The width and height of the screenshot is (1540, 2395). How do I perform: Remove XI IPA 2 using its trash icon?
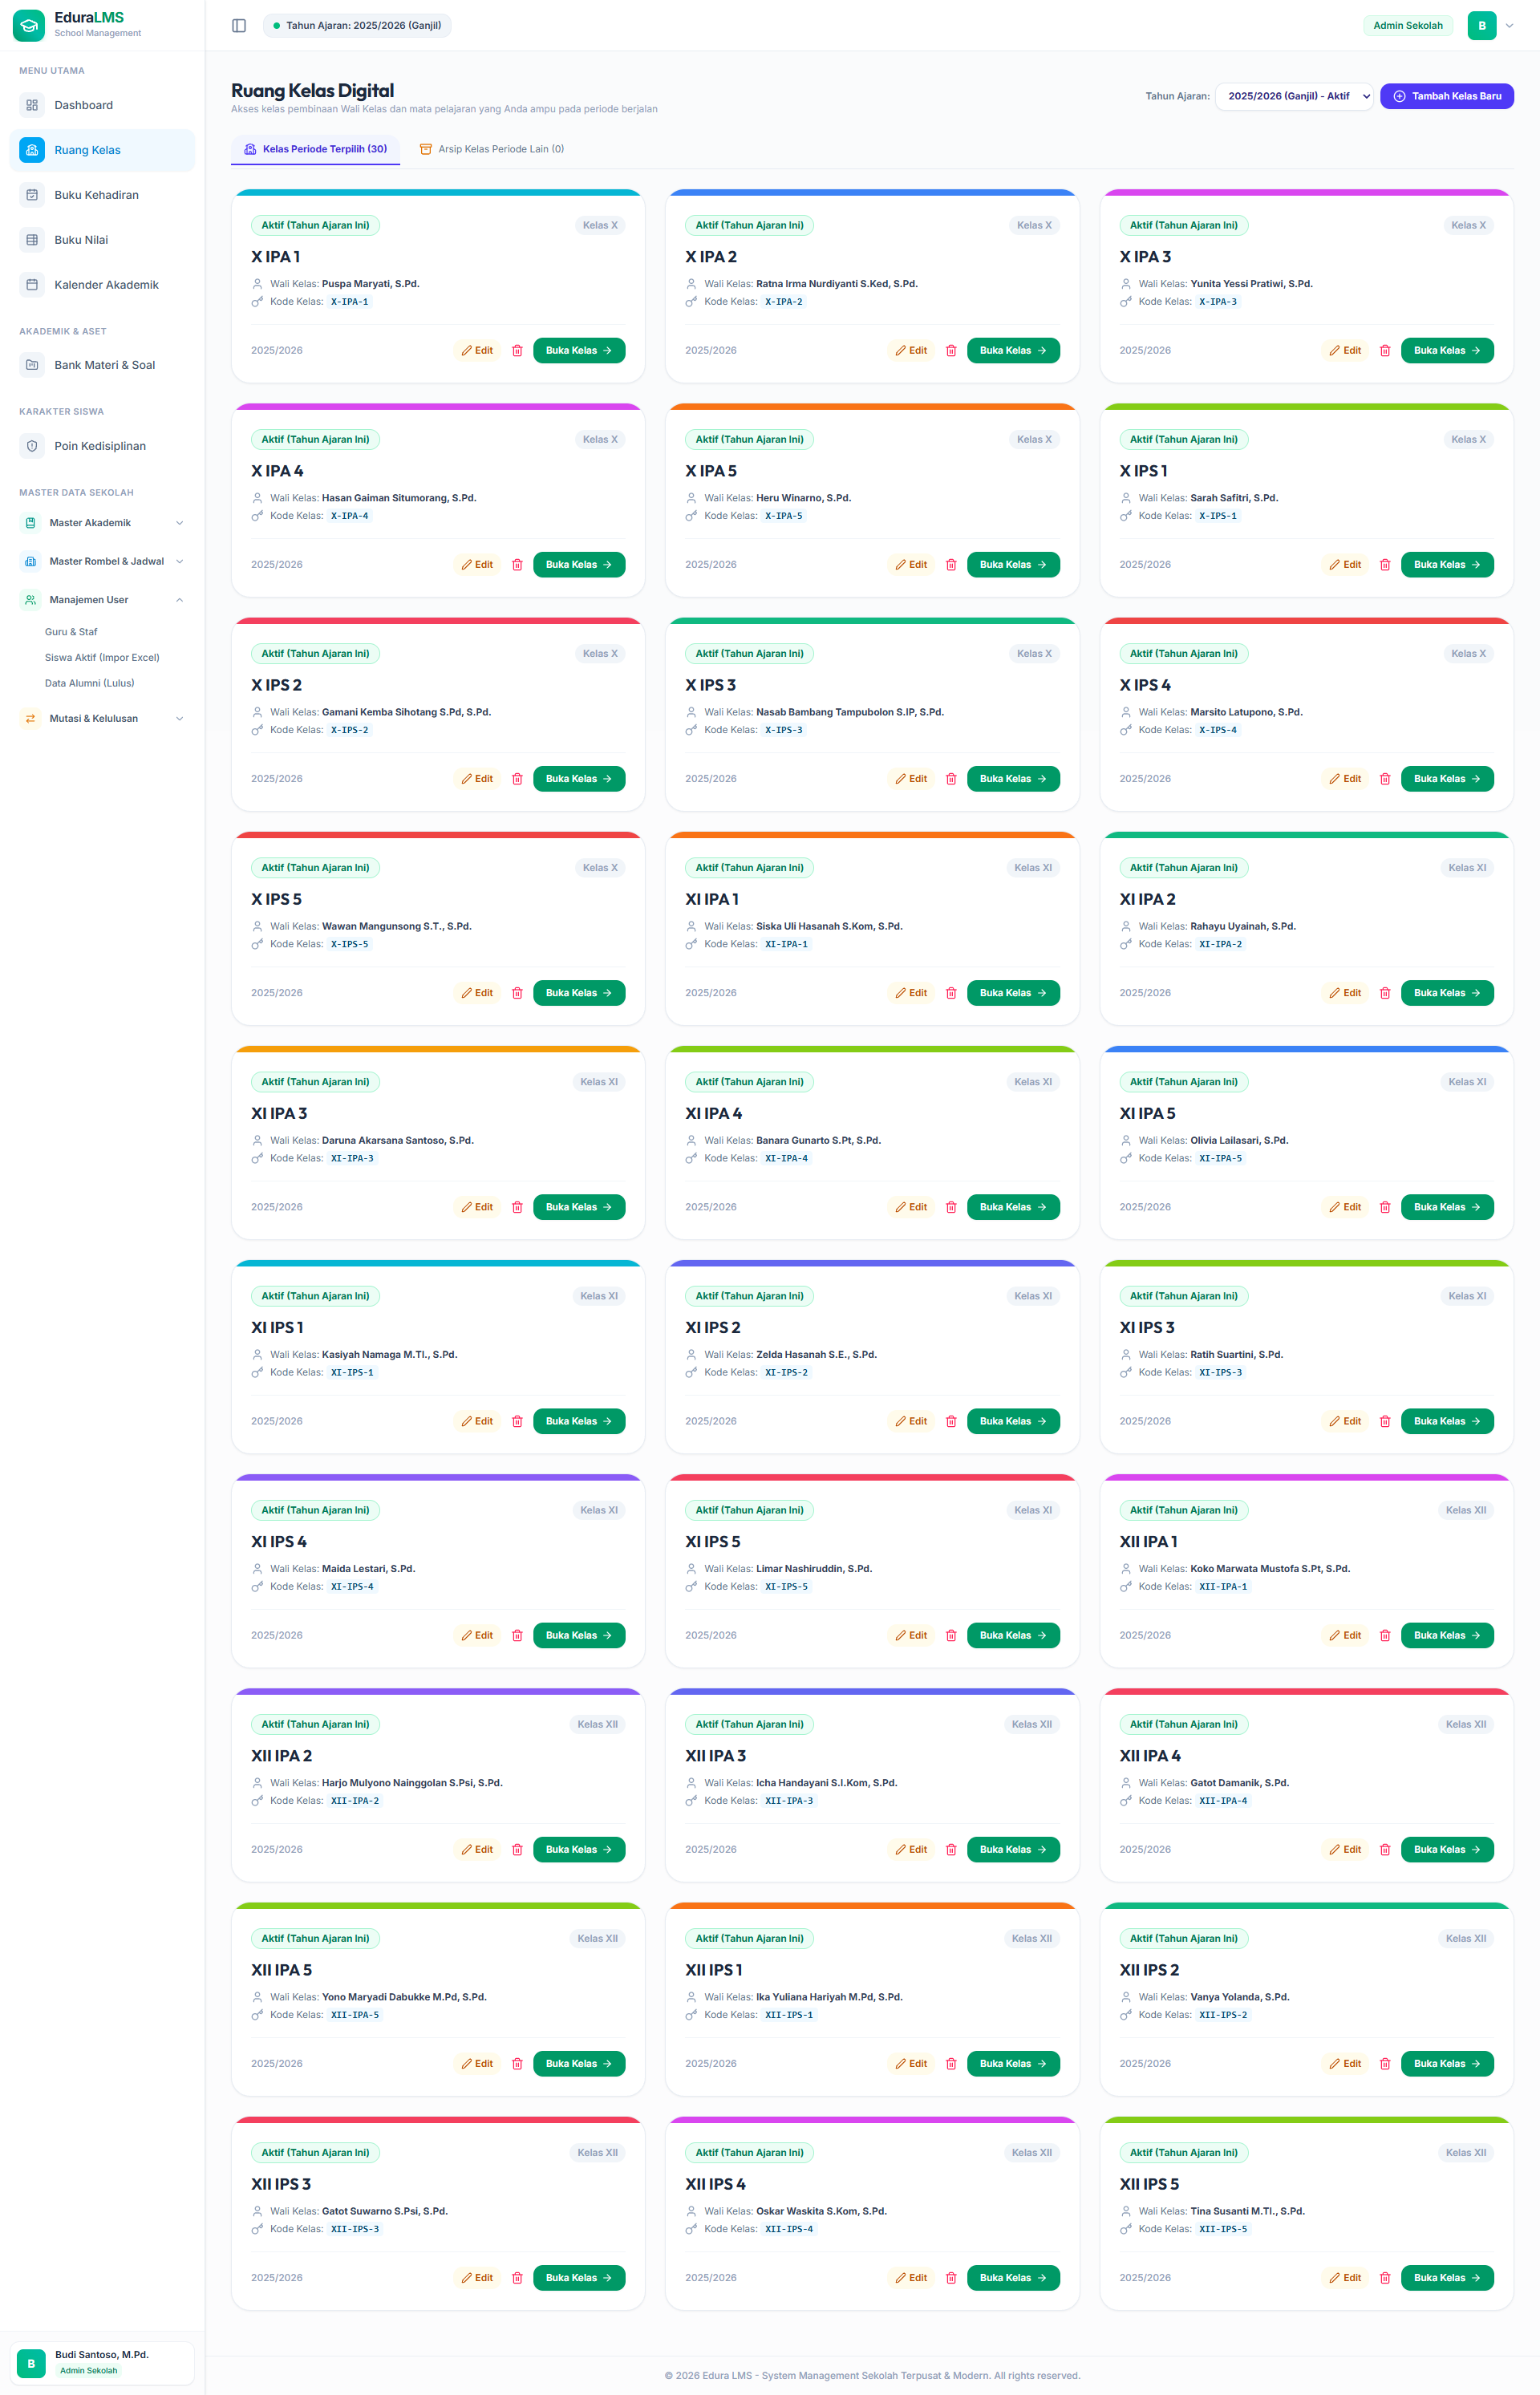coord(1385,993)
